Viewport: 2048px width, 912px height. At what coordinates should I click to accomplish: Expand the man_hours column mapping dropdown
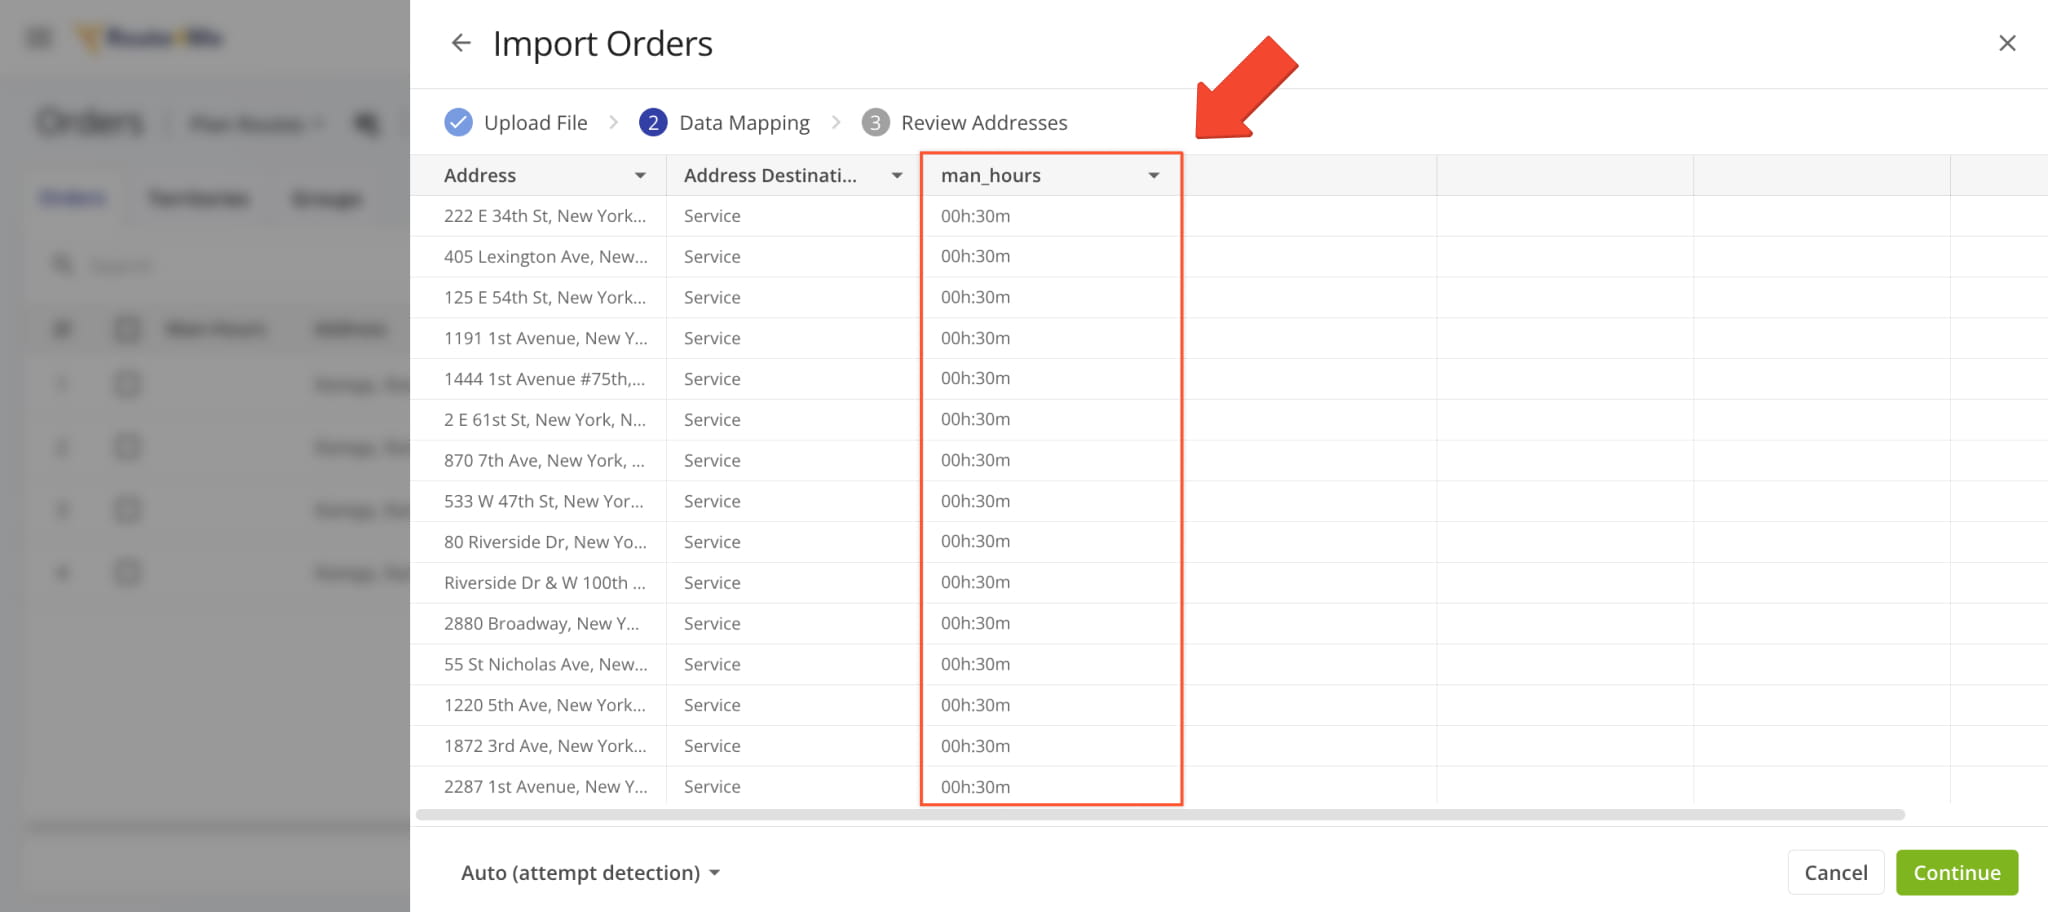pyautogui.click(x=1154, y=176)
